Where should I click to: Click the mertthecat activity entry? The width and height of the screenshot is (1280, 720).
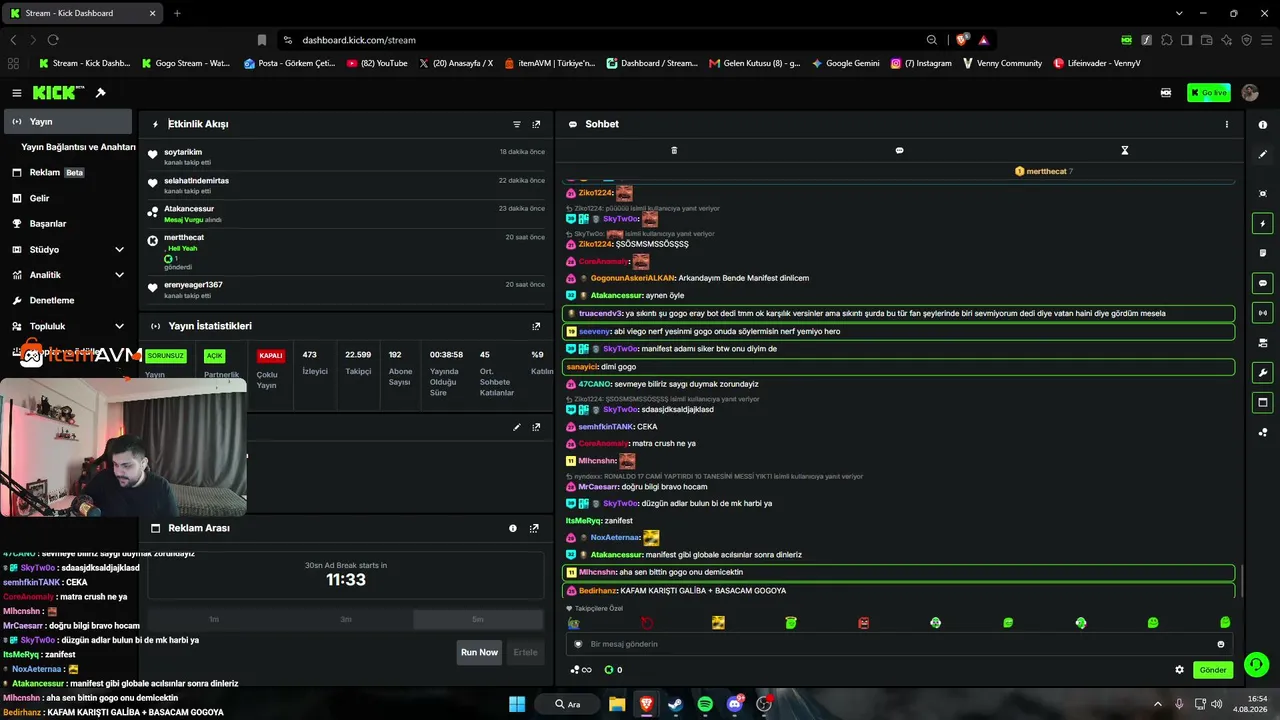[x=347, y=252]
